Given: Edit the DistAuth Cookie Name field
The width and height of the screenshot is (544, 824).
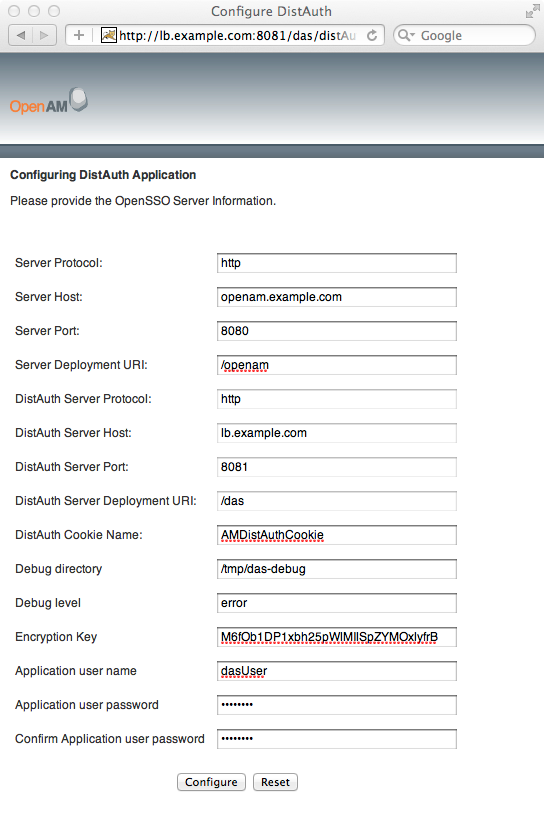Looking at the screenshot, I should coord(336,535).
